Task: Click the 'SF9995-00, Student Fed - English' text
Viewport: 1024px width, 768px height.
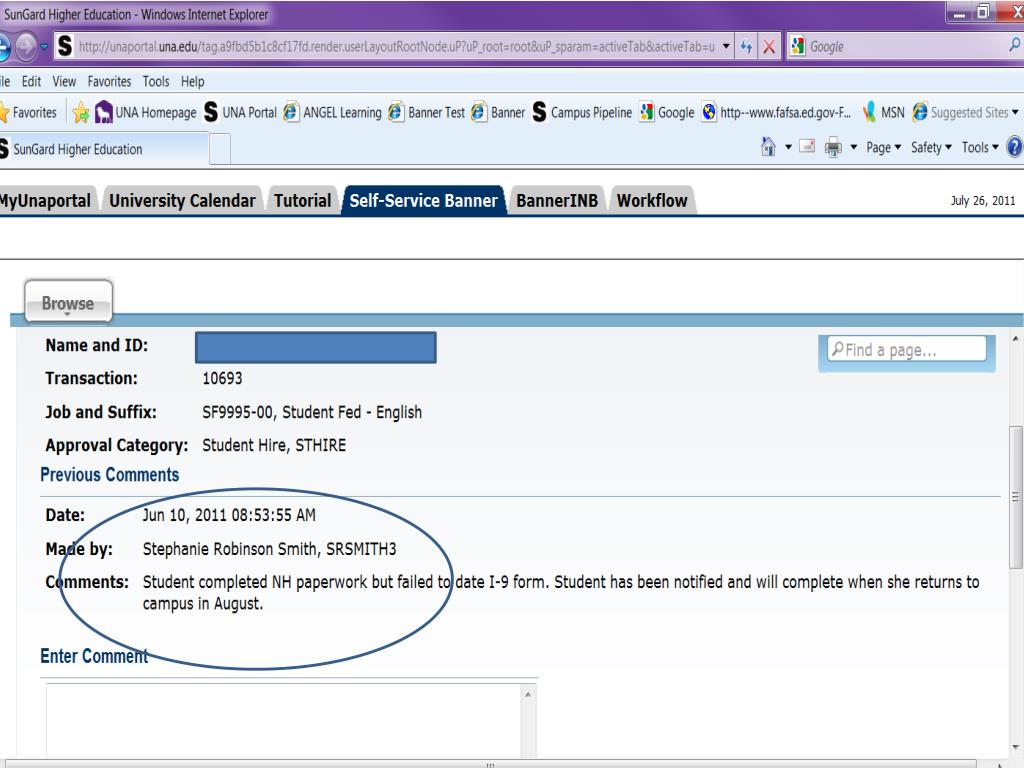Action: coord(312,412)
